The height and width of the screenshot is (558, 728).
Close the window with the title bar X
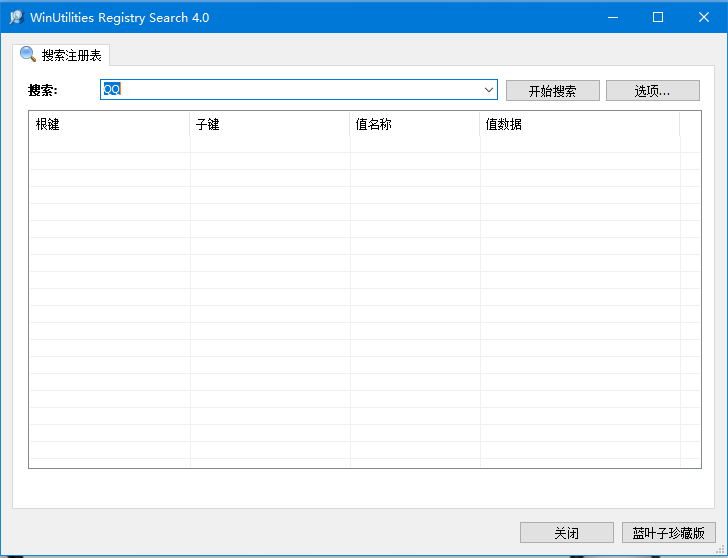pyautogui.click(x=703, y=17)
